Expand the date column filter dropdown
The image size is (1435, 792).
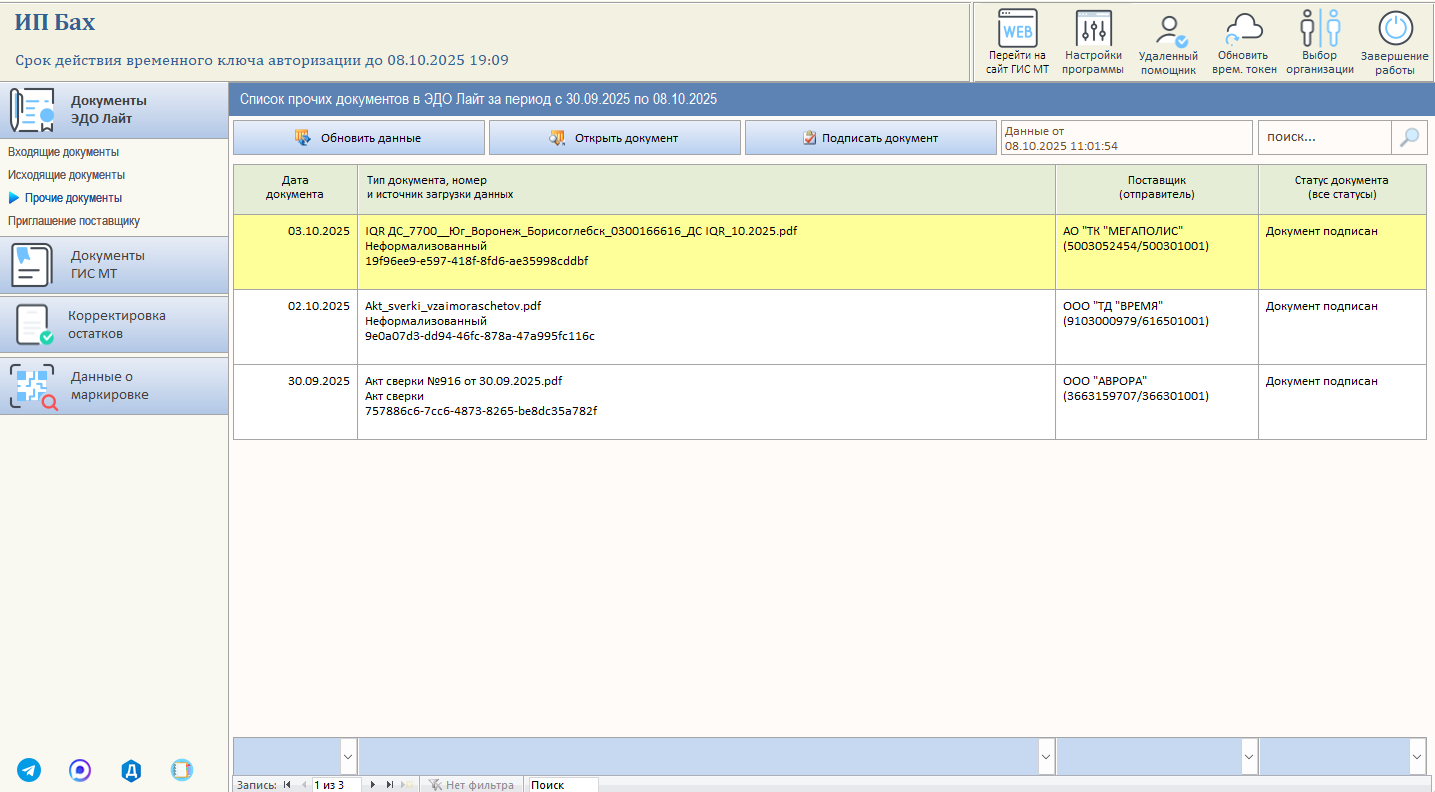tap(348, 756)
